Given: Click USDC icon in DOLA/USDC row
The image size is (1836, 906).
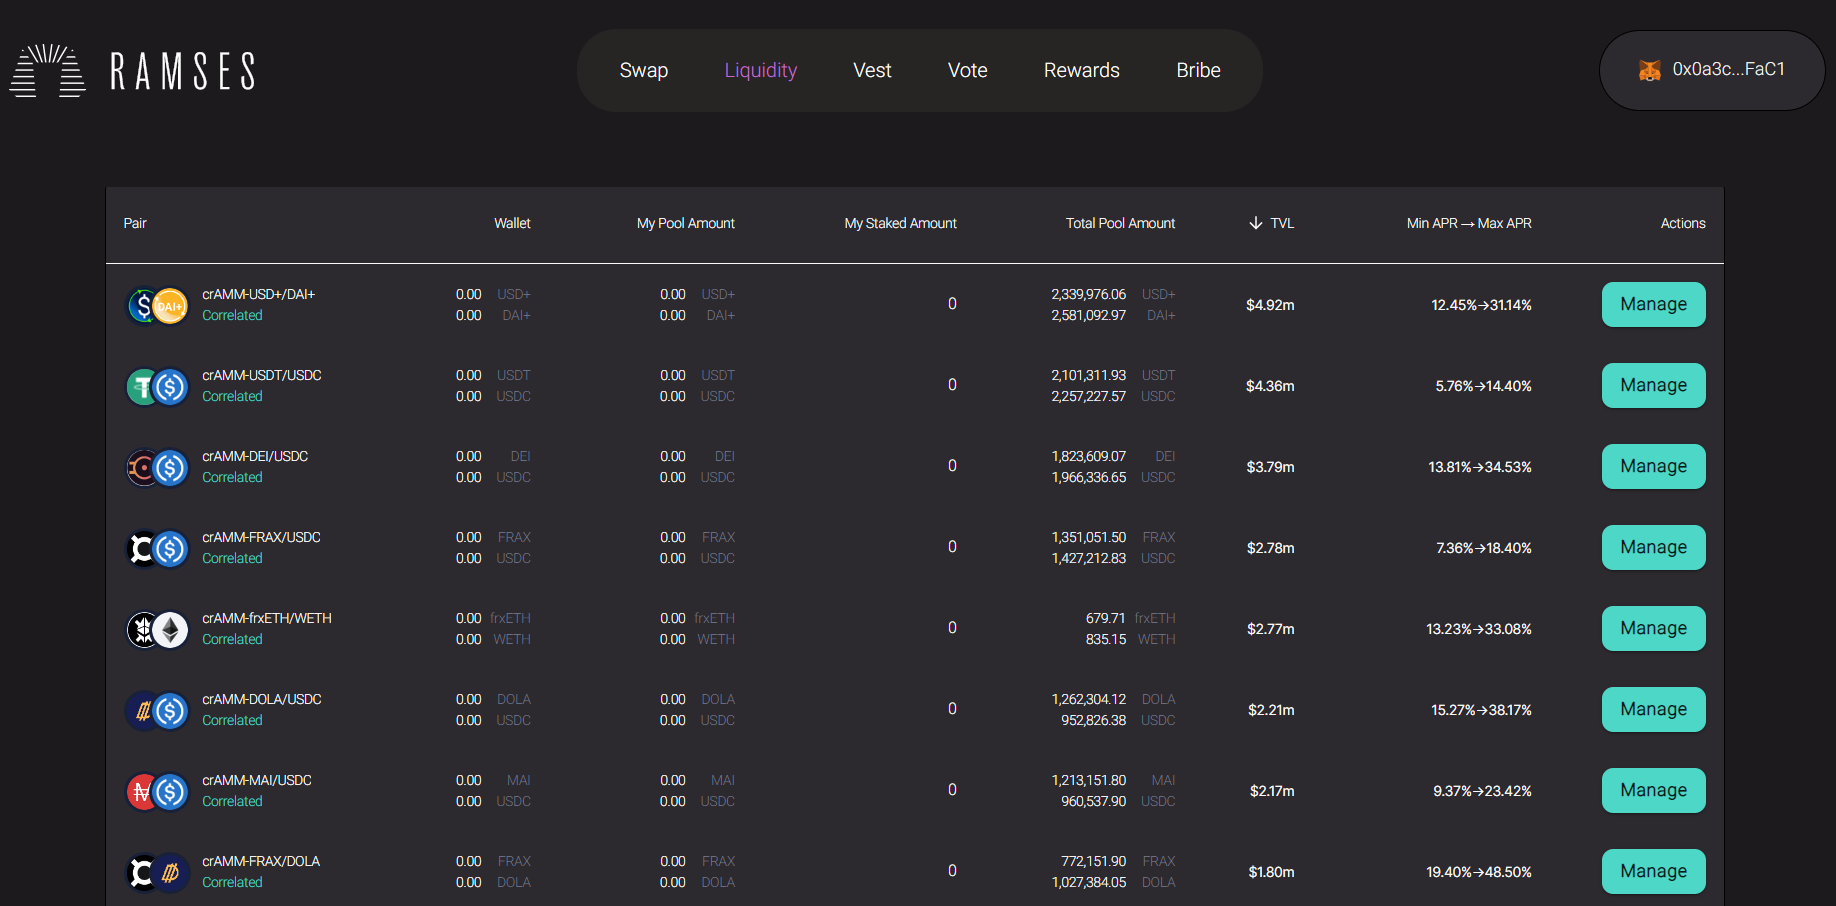Looking at the screenshot, I should point(170,710).
